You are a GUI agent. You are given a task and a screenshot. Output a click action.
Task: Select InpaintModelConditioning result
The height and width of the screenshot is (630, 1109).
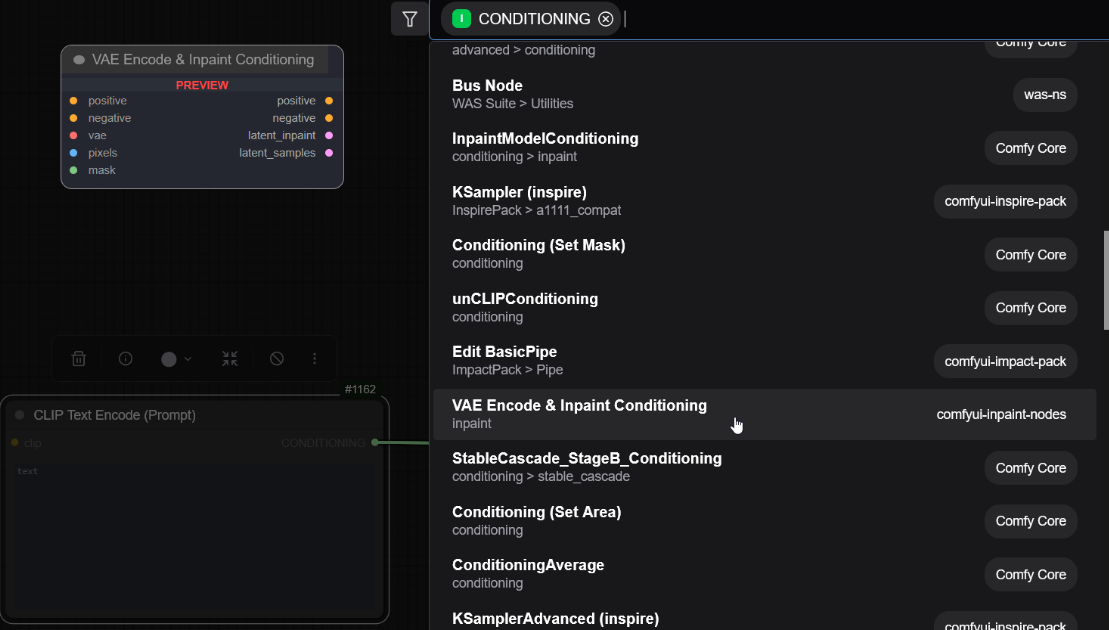tap(764, 148)
